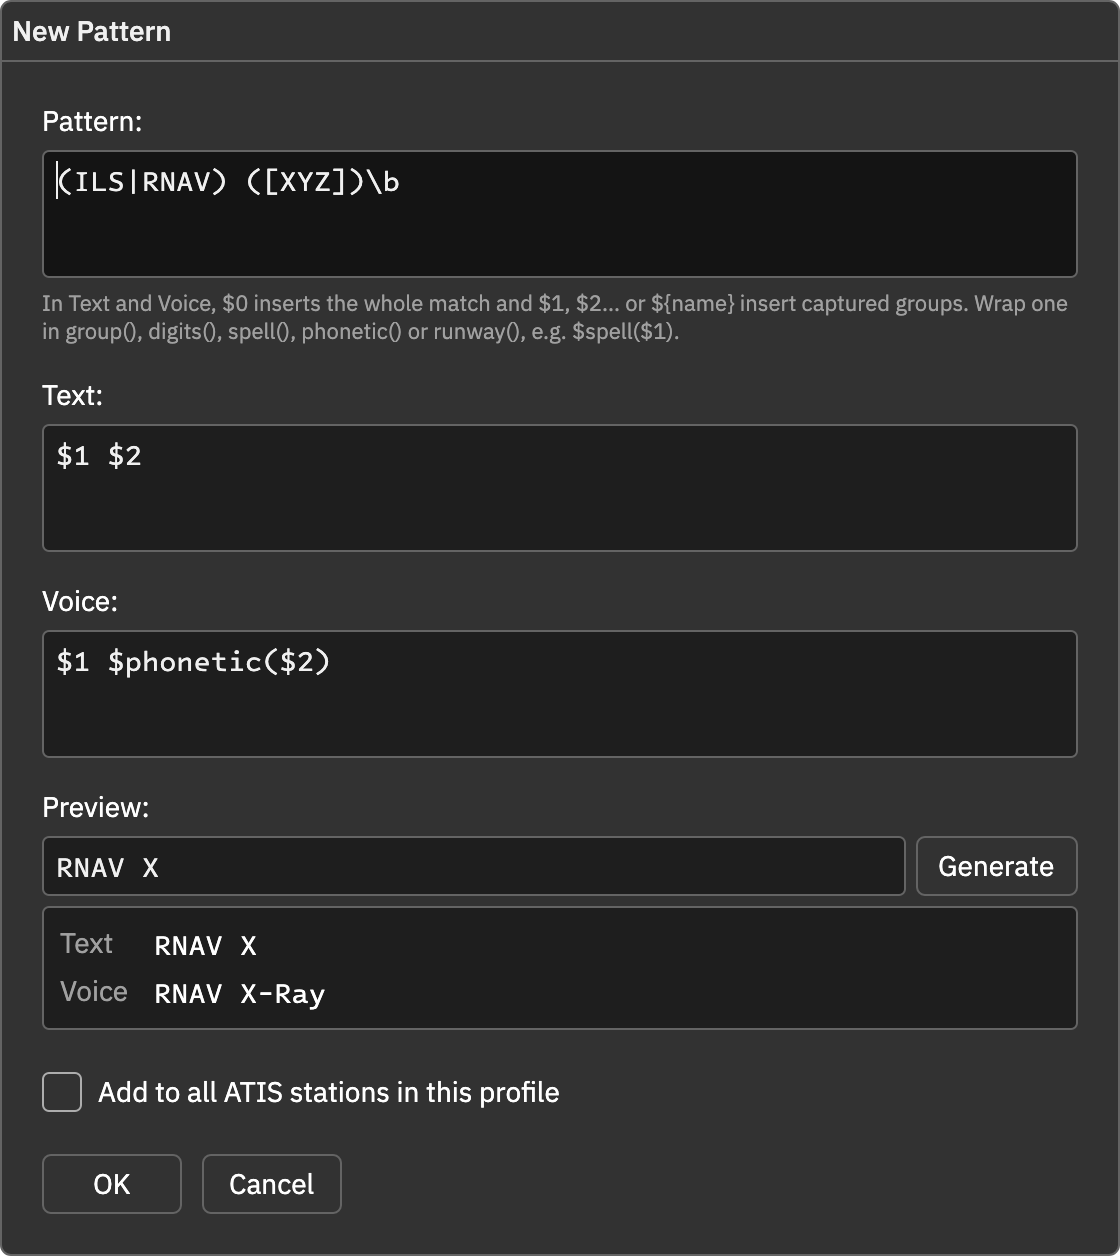
Task: Click the New Pattern title bar
Action: pos(560,31)
